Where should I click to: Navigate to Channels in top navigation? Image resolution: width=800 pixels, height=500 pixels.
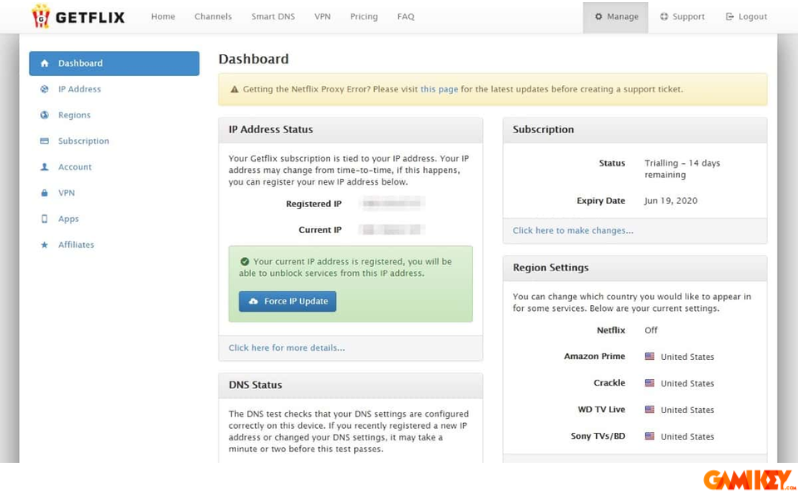(x=213, y=17)
